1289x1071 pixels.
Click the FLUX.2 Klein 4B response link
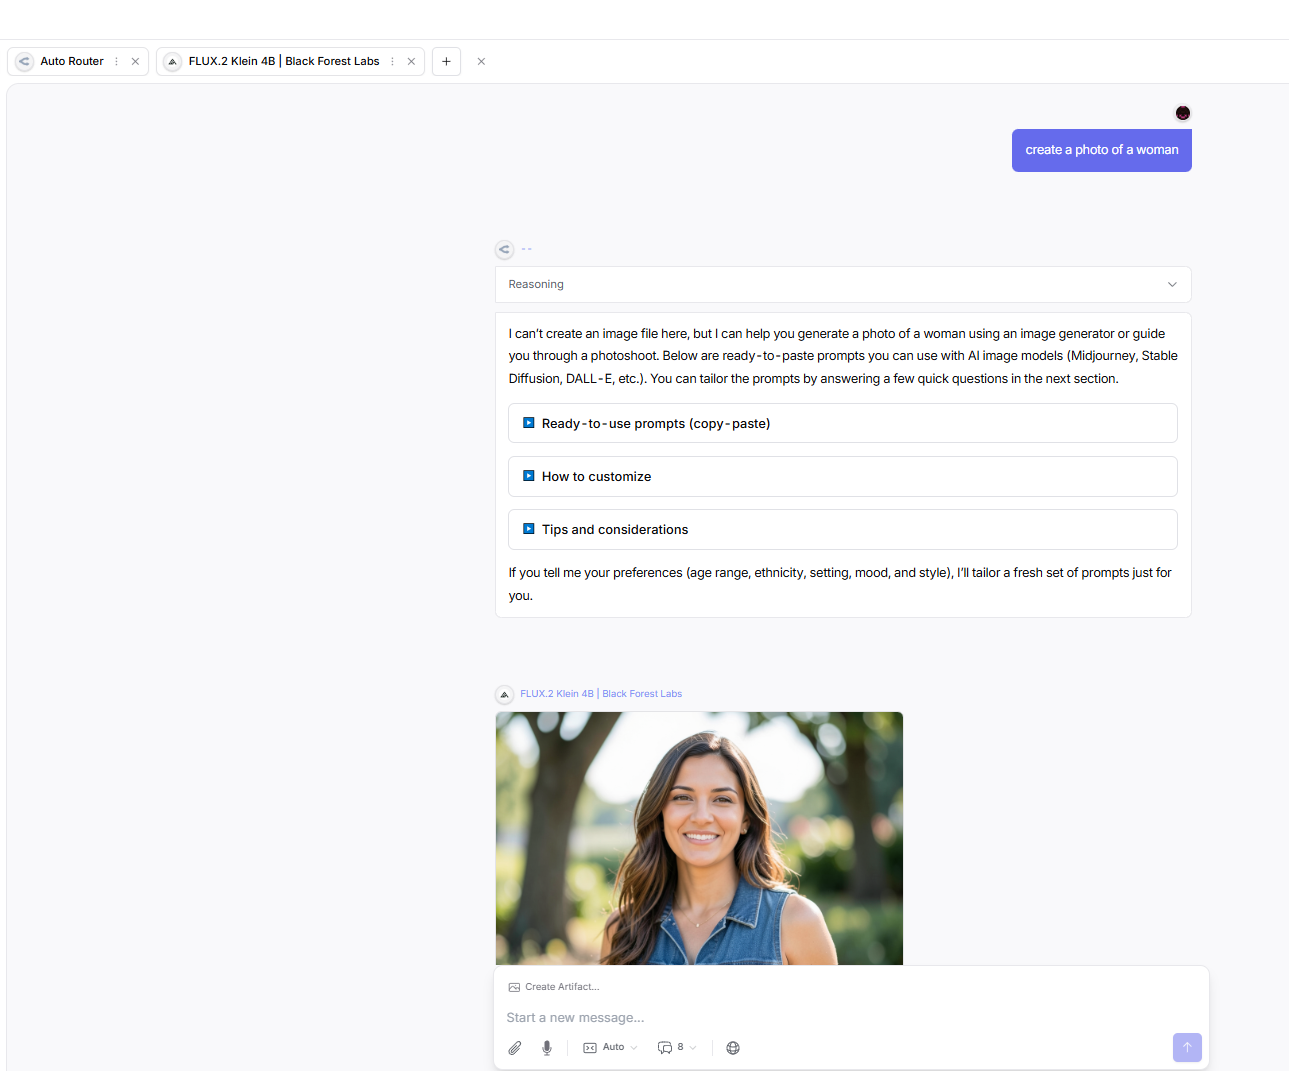point(601,694)
